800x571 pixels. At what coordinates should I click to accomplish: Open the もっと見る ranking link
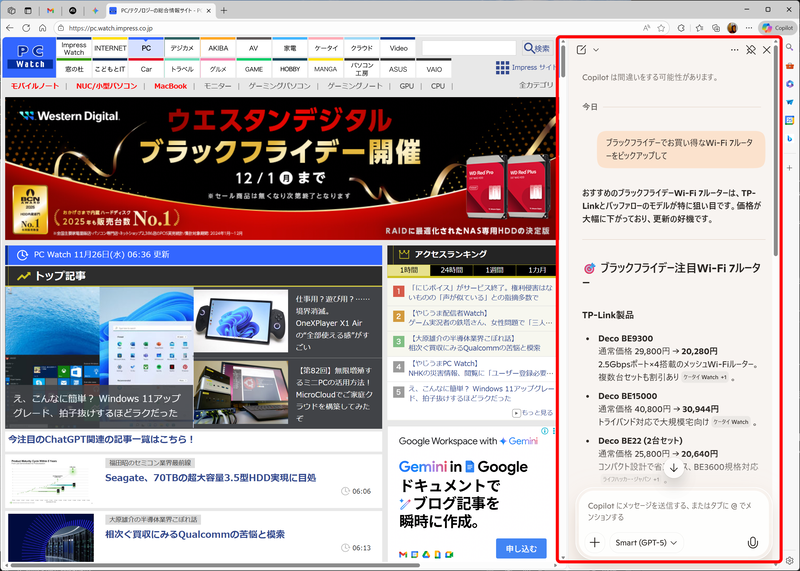533,413
